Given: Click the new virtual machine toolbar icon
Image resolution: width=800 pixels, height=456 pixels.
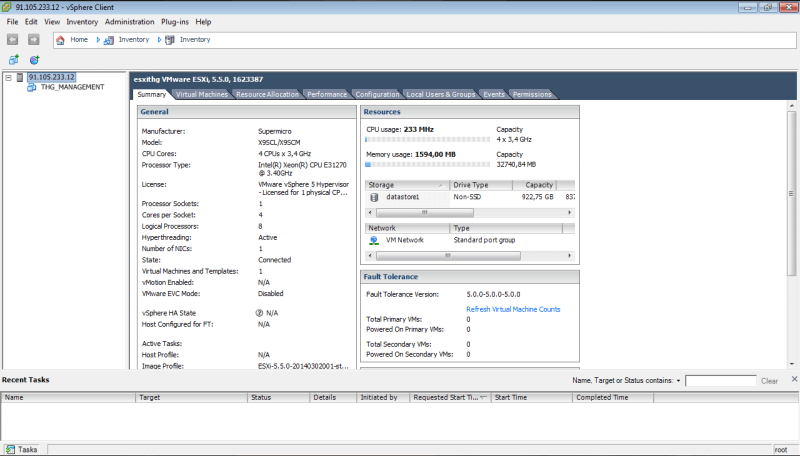Looking at the screenshot, I should [14, 60].
